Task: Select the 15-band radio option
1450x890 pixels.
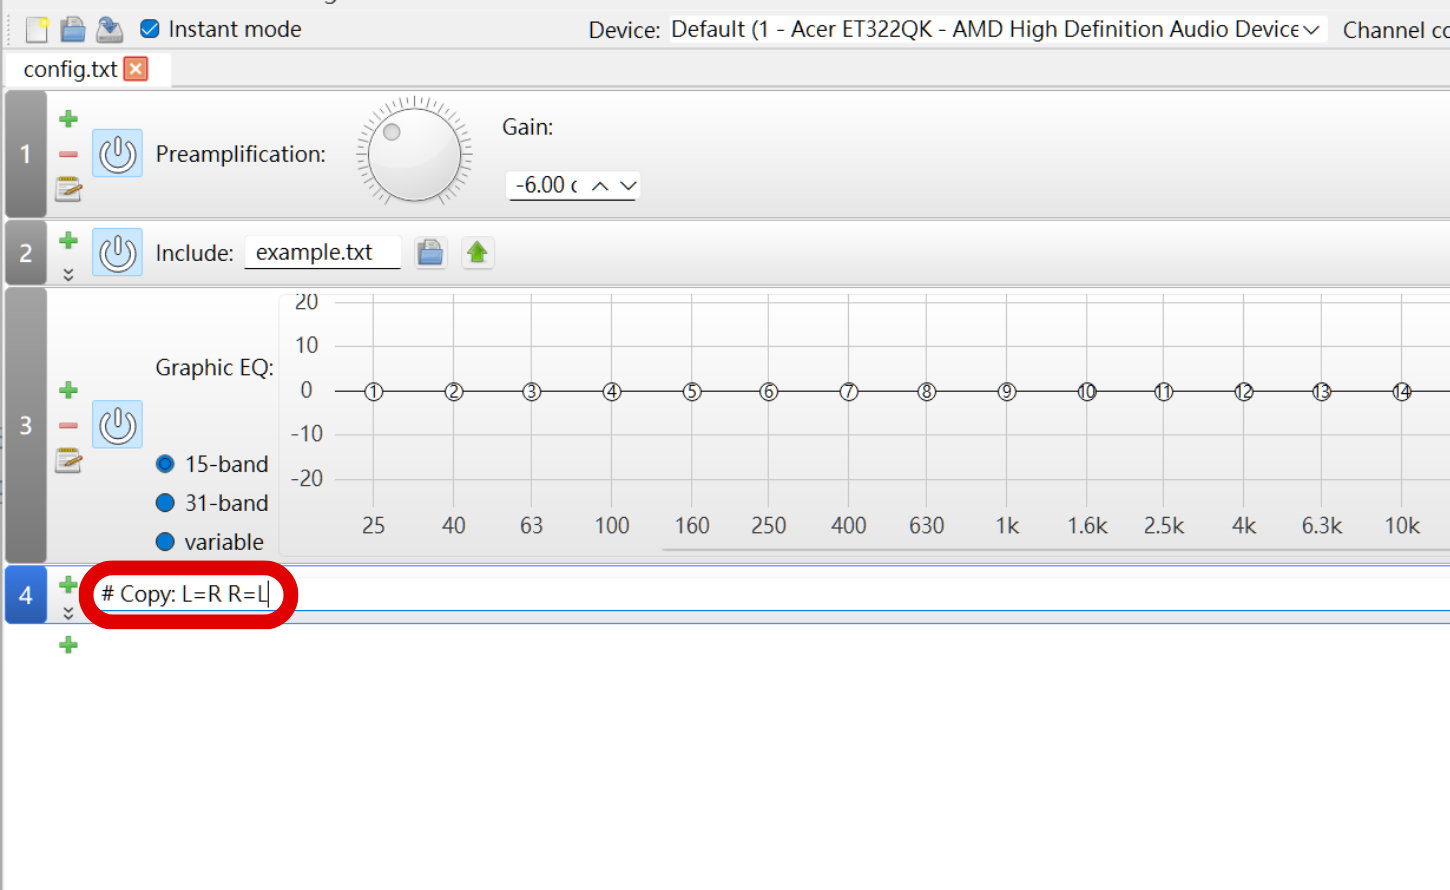Action: [x=166, y=464]
